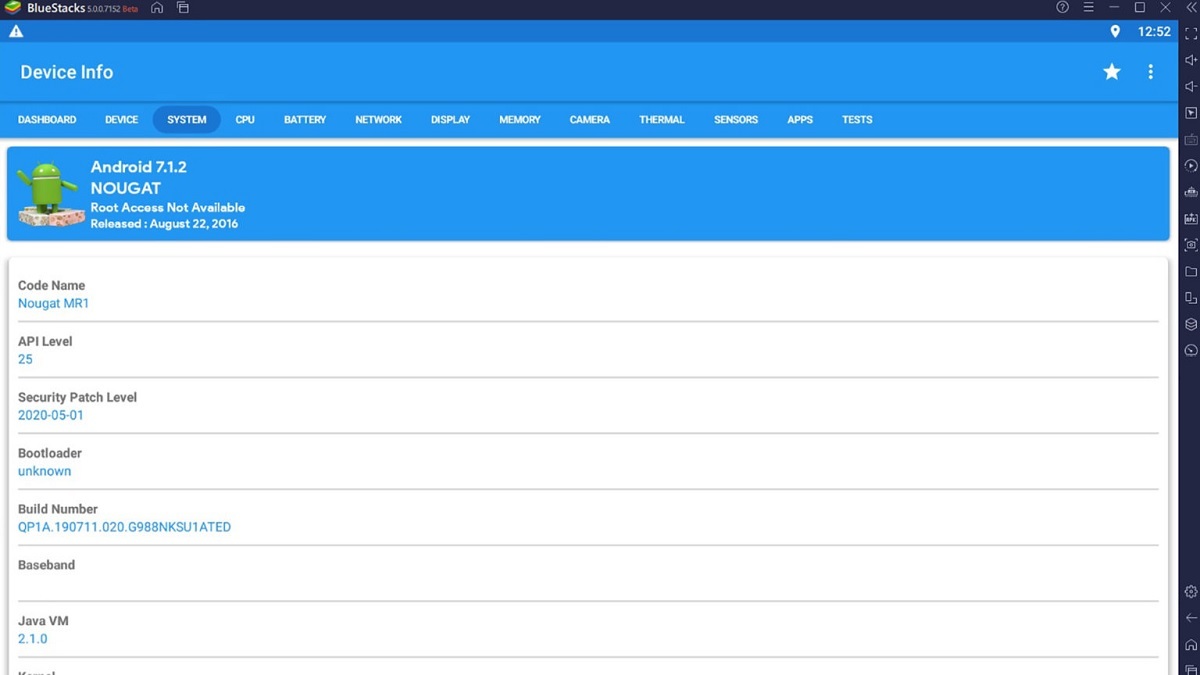Select the SENSORS tab
This screenshot has width=1200, height=675.
[x=735, y=120]
